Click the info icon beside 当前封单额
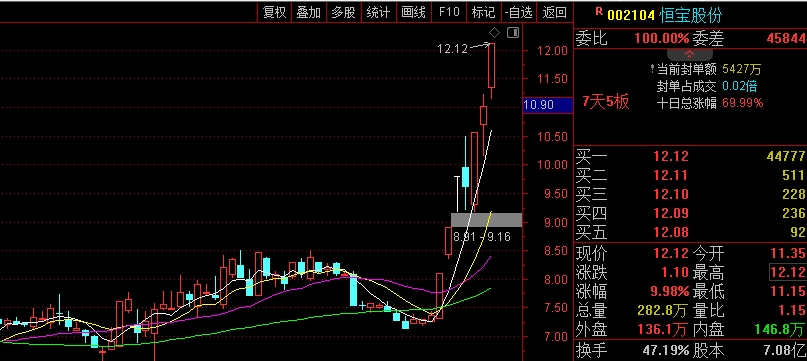The height and width of the screenshot is (361, 807). (652, 68)
